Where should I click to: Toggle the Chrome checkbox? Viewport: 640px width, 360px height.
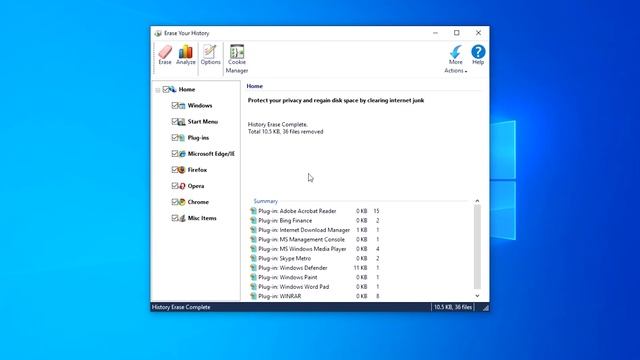pos(175,202)
